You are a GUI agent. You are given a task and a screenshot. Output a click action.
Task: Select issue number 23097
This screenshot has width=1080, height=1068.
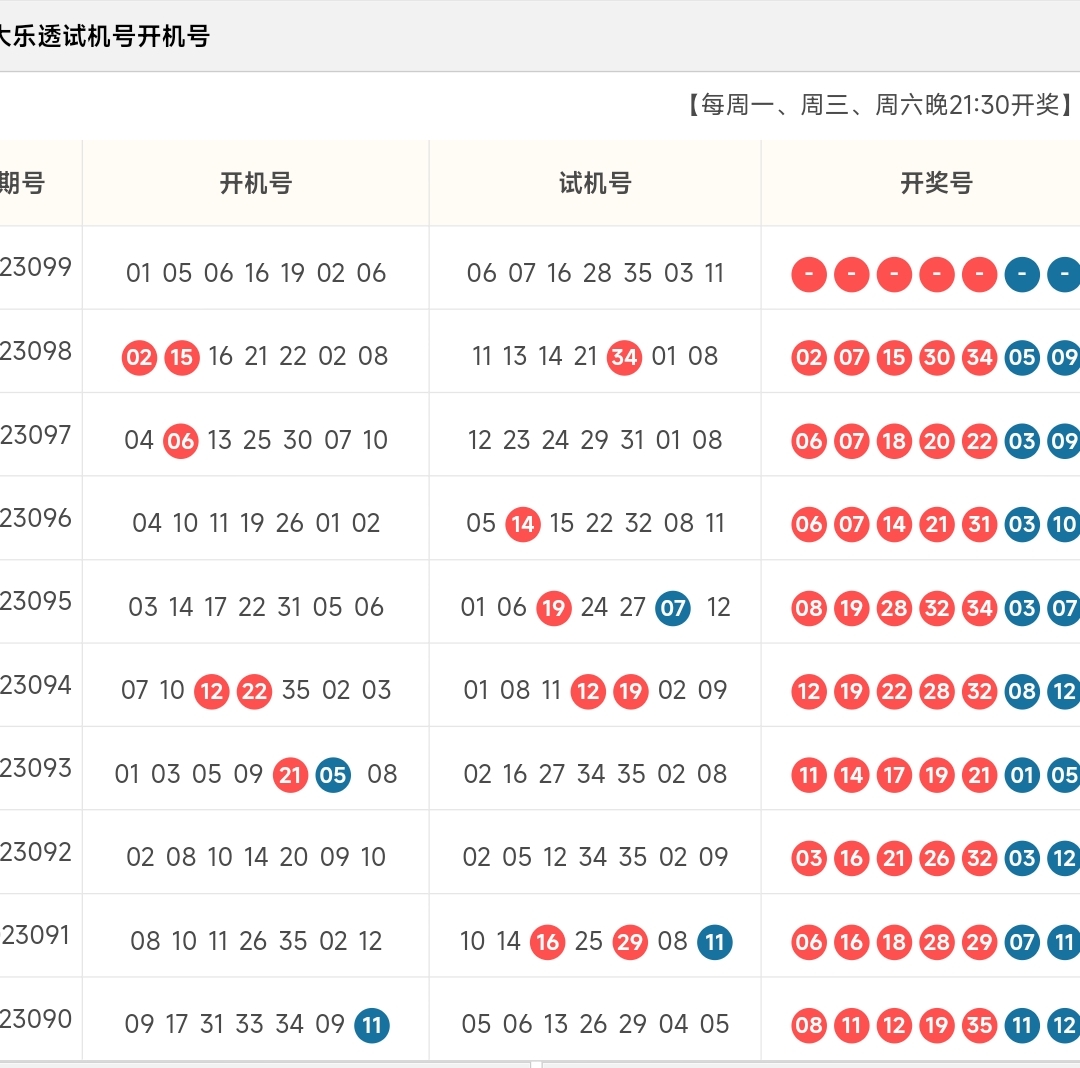click(36, 435)
